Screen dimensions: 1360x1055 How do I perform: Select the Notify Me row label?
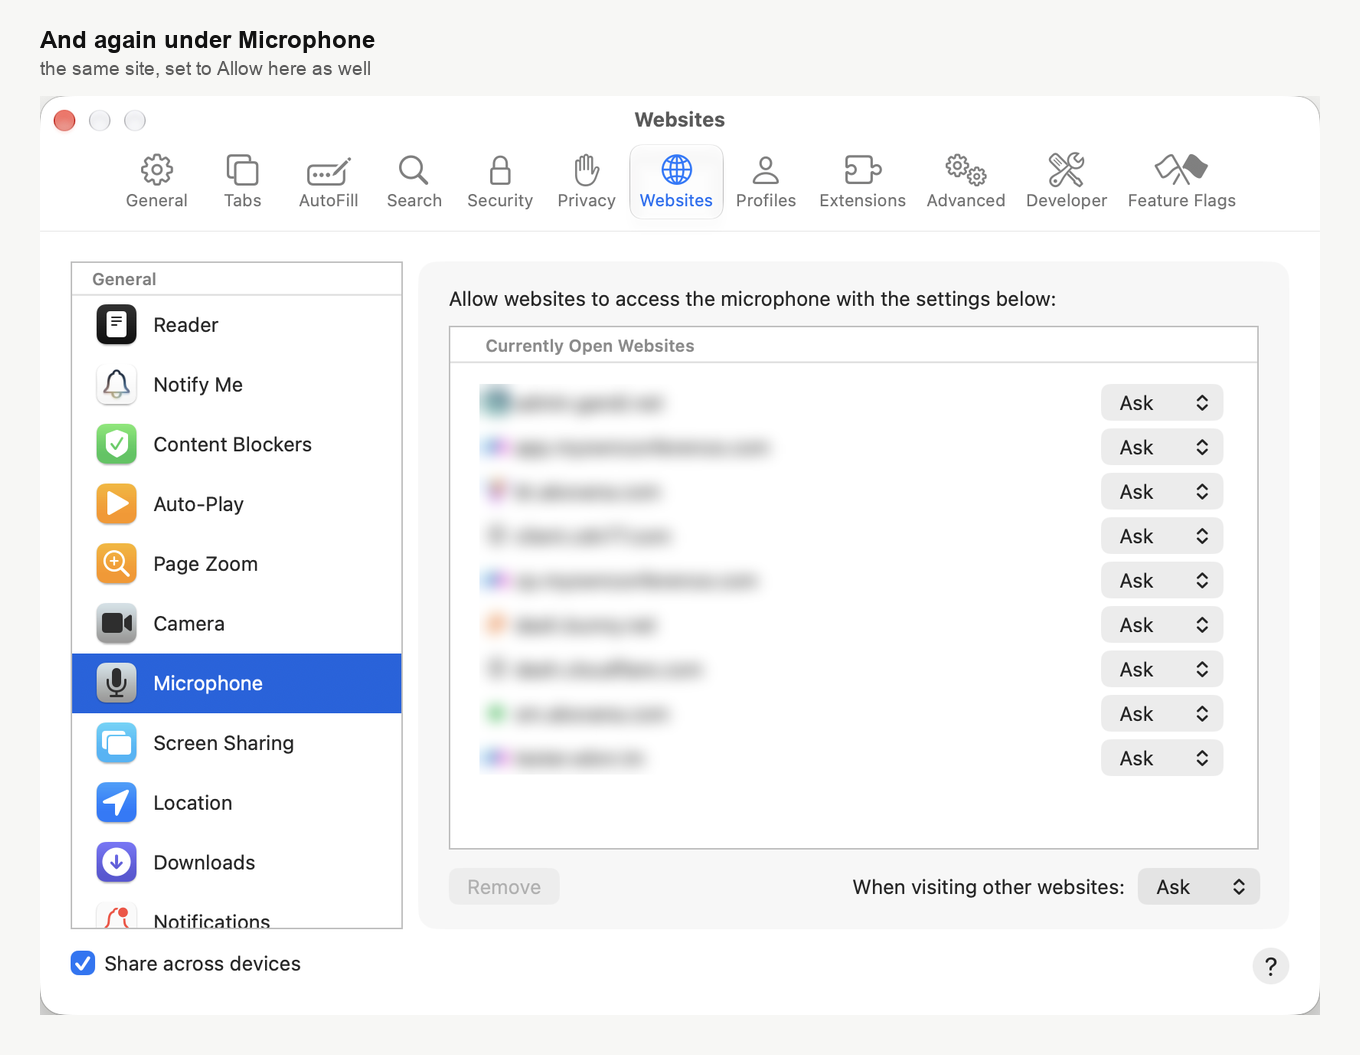point(198,385)
